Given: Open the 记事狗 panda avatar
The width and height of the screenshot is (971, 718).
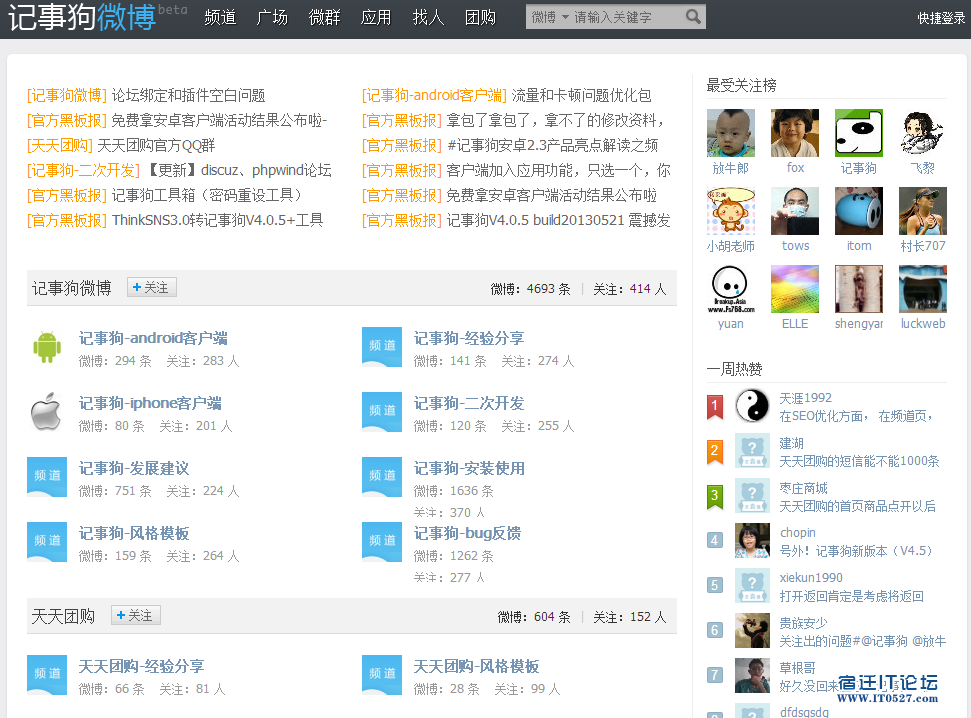Looking at the screenshot, I should tap(859, 133).
